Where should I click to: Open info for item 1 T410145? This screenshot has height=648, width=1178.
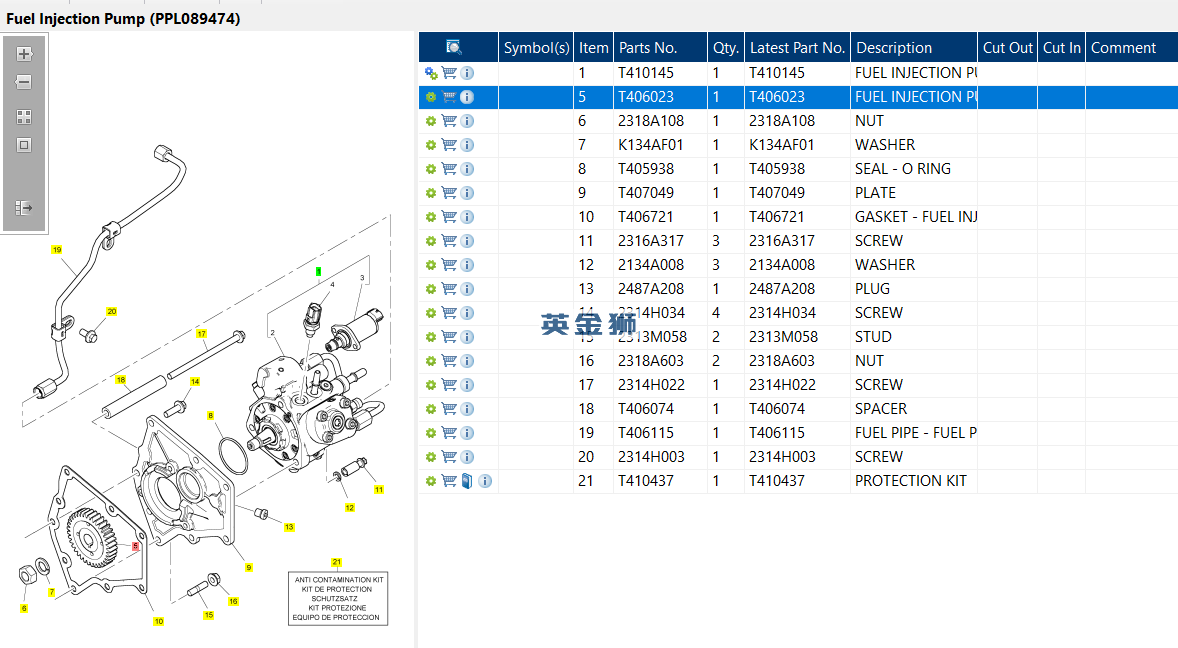(467, 73)
